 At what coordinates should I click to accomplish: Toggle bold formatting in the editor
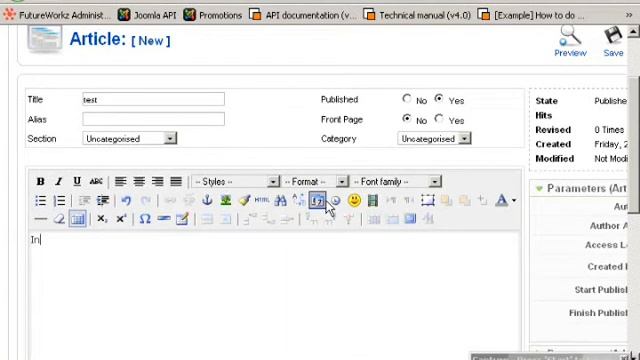coord(40,181)
